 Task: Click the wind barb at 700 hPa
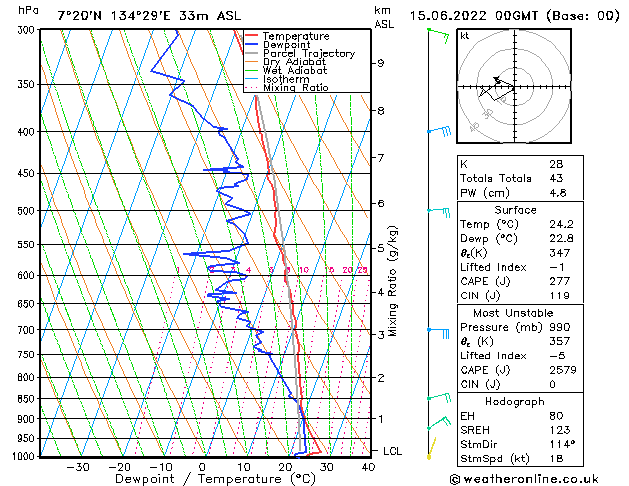(438, 332)
